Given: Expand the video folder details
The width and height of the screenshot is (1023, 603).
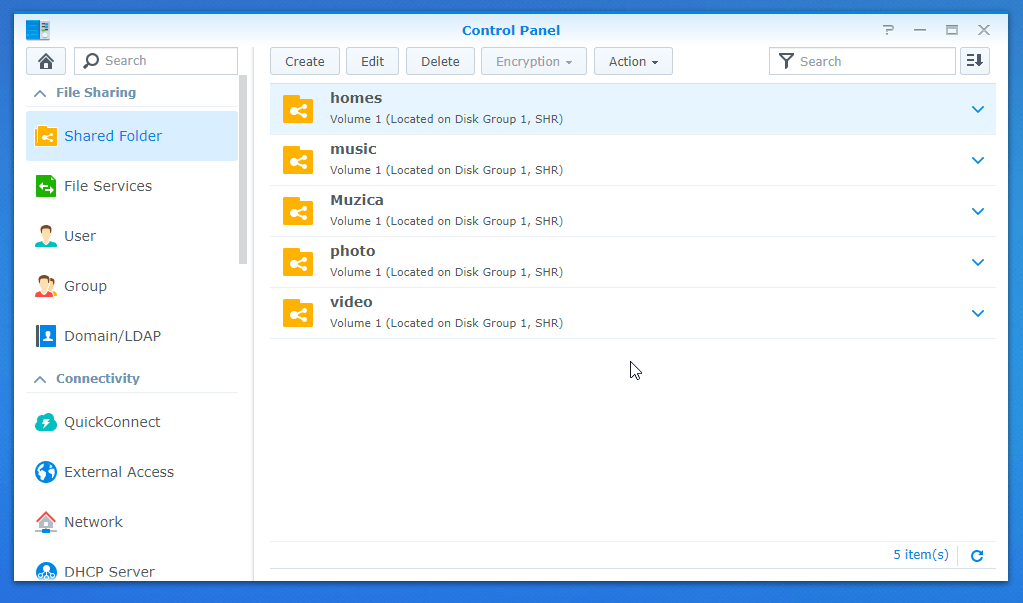Looking at the screenshot, I should 978,313.
